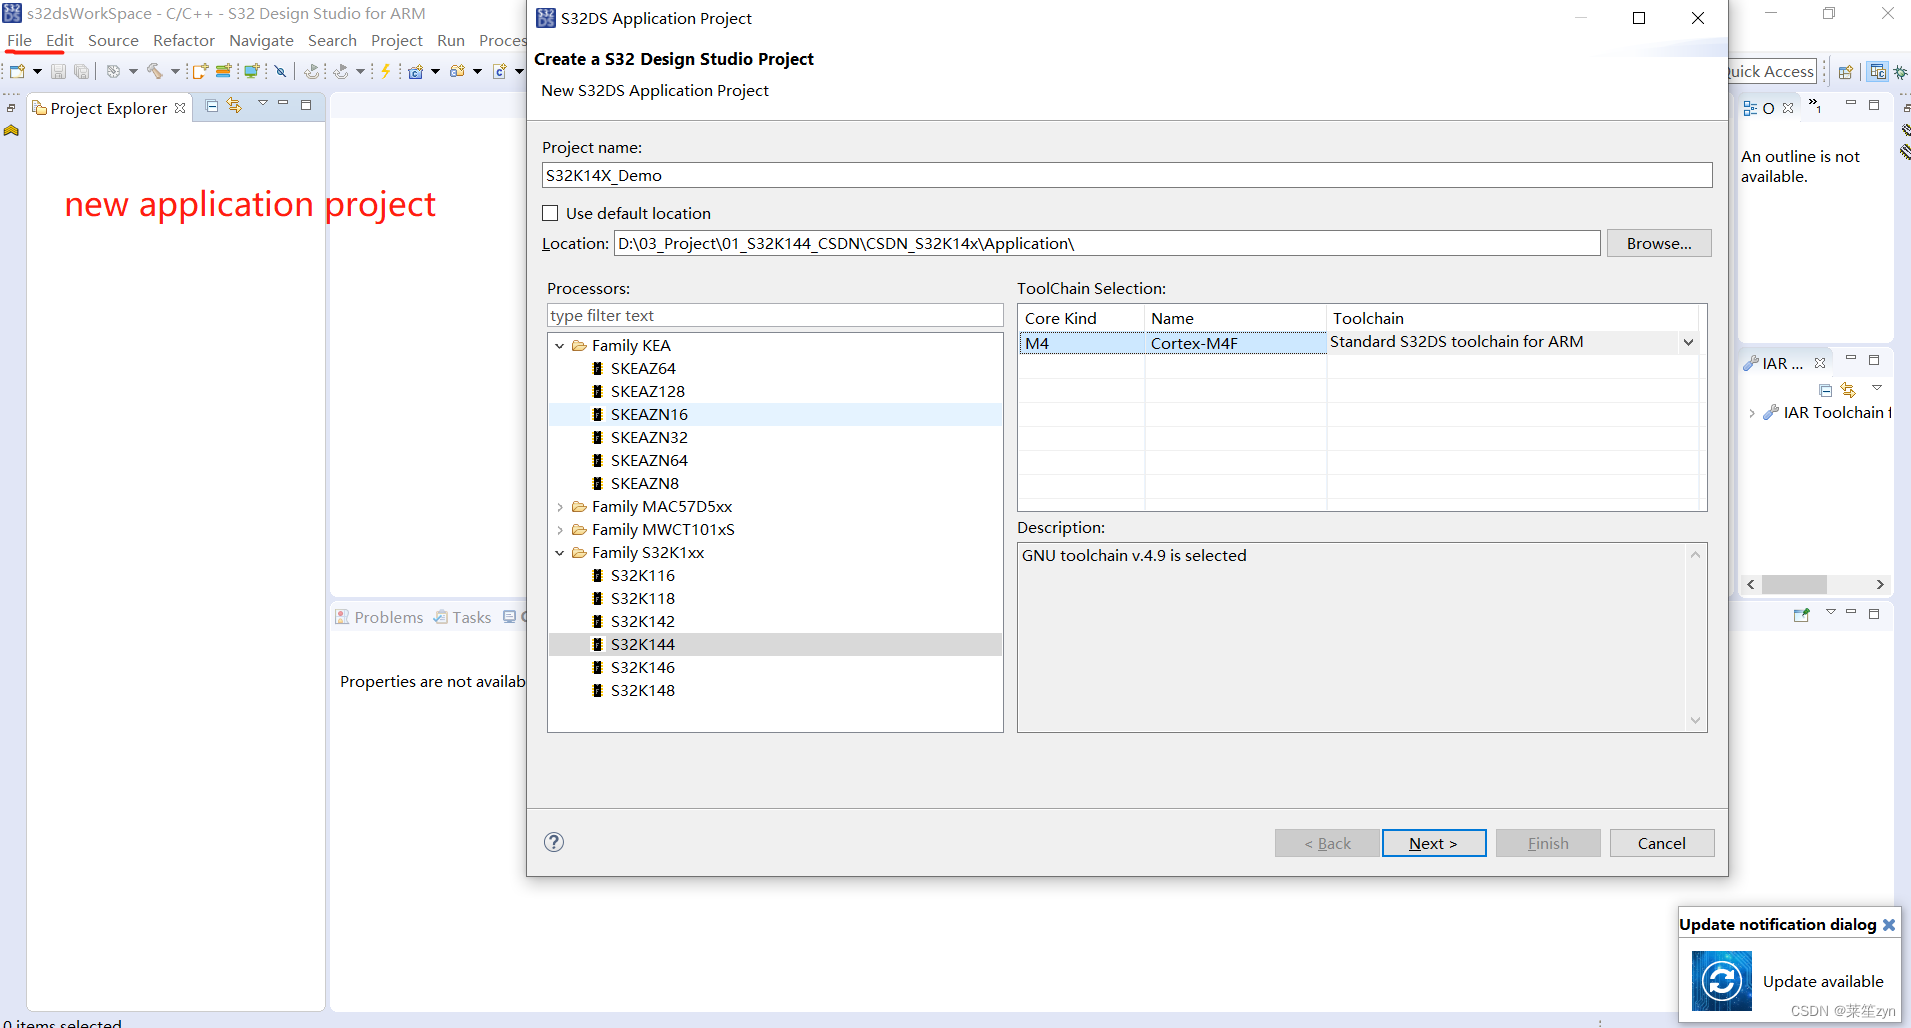Close the Outline view tab
This screenshot has width=1911, height=1028.
(x=1788, y=108)
